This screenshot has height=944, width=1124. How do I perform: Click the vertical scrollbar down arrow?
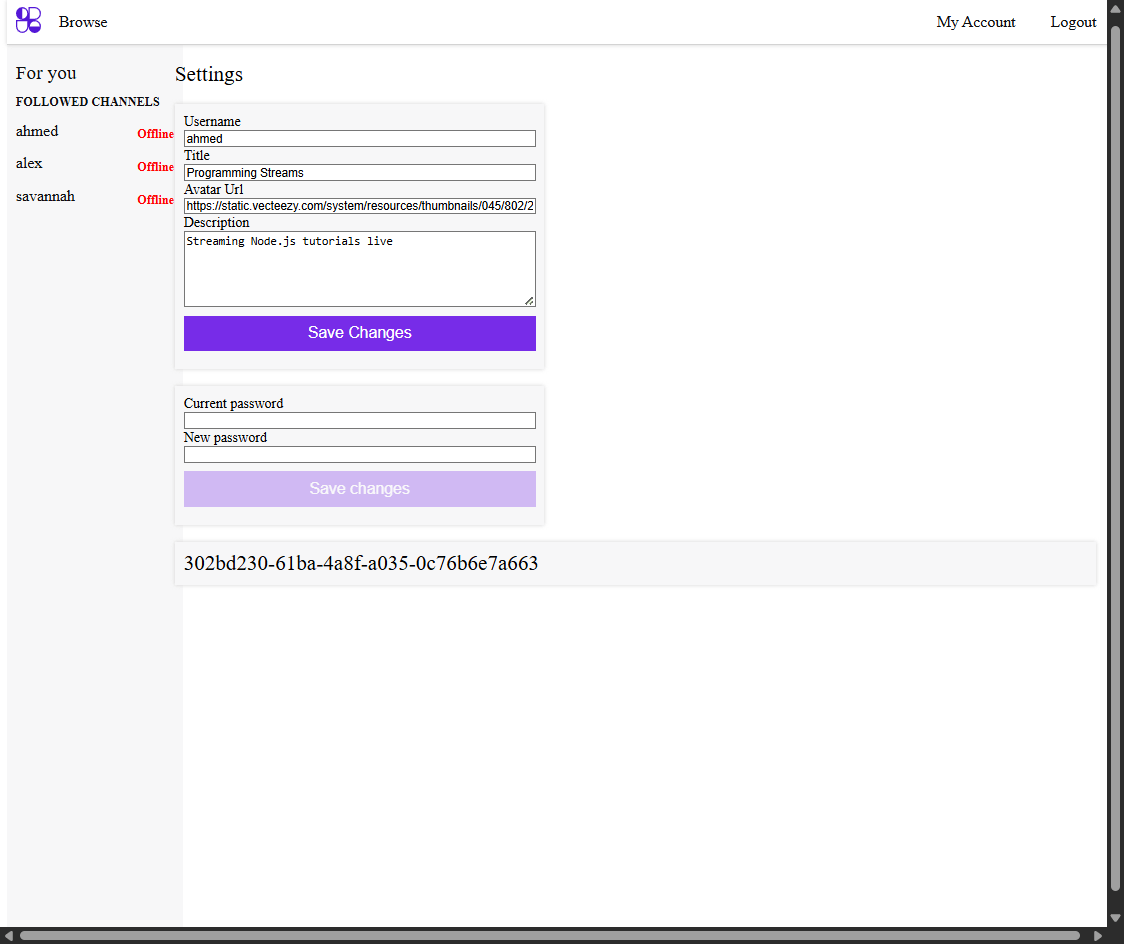[x=1115, y=919]
